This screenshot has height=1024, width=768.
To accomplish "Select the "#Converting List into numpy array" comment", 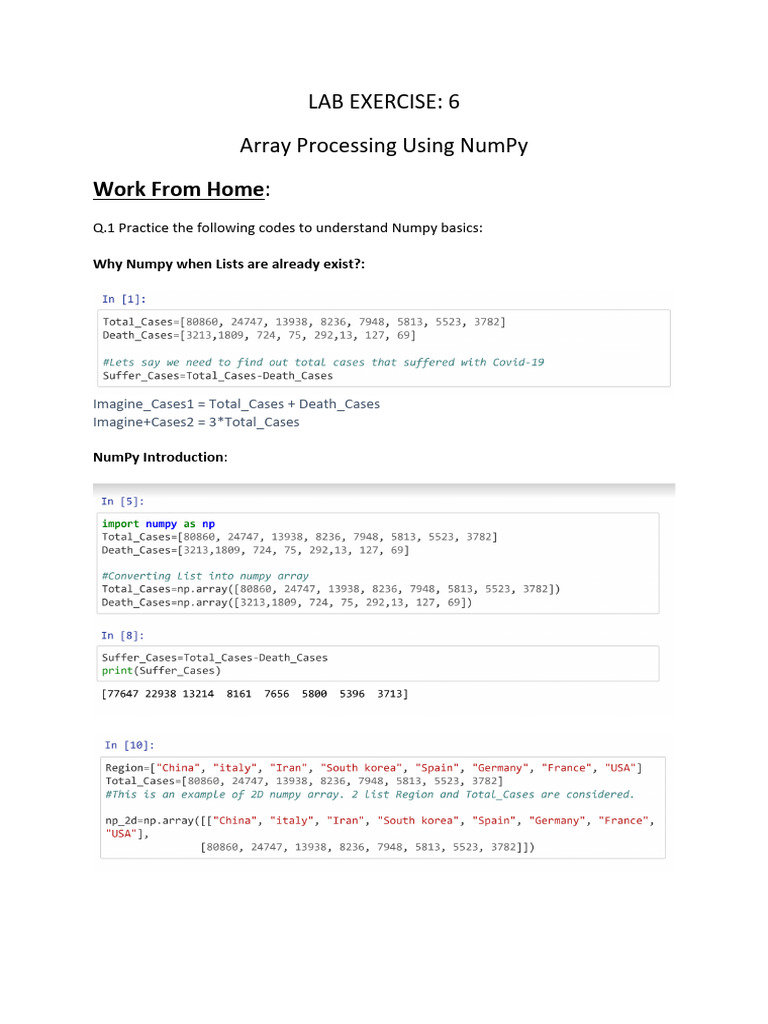I will [205, 576].
